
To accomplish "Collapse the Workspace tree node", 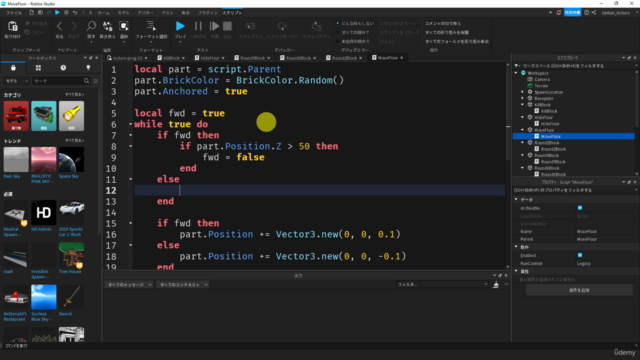I will coord(517,73).
